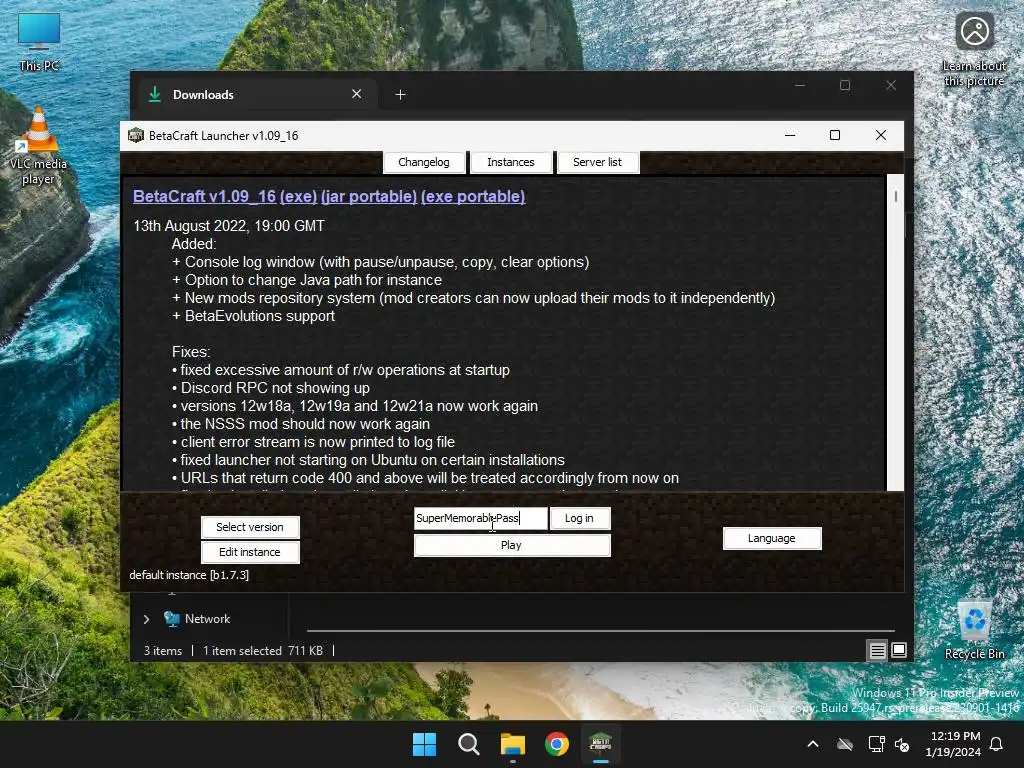Viewport: 1024px width, 768px height.
Task: Click the '13th August 2022, 19:00 GMT' text
Action: (x=229, y=226)
